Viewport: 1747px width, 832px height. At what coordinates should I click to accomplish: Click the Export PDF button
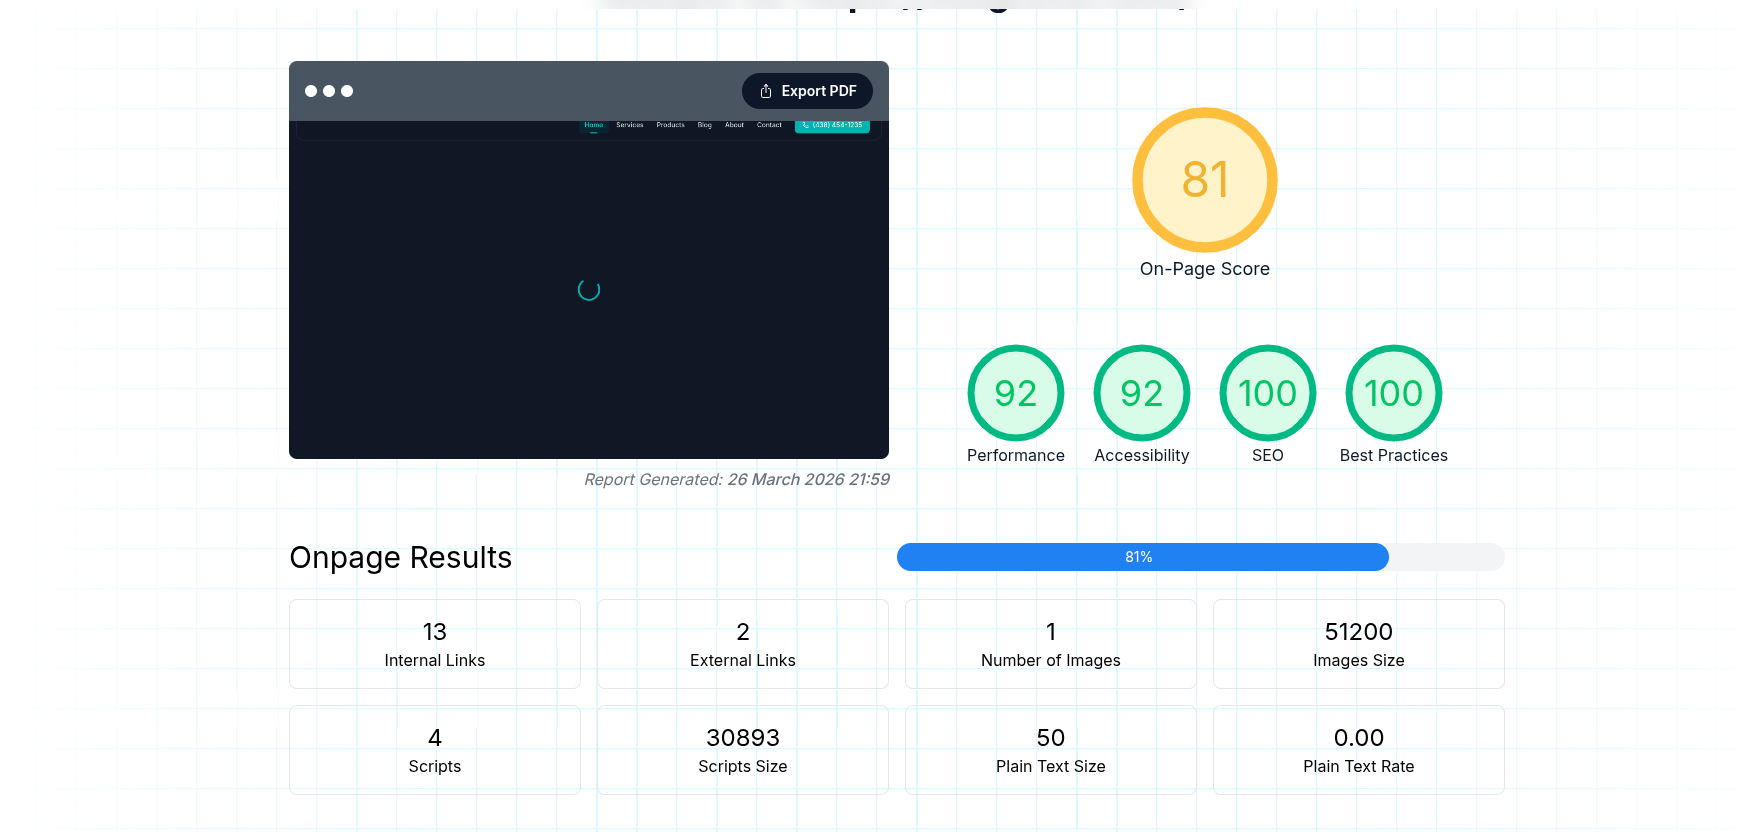807,91
